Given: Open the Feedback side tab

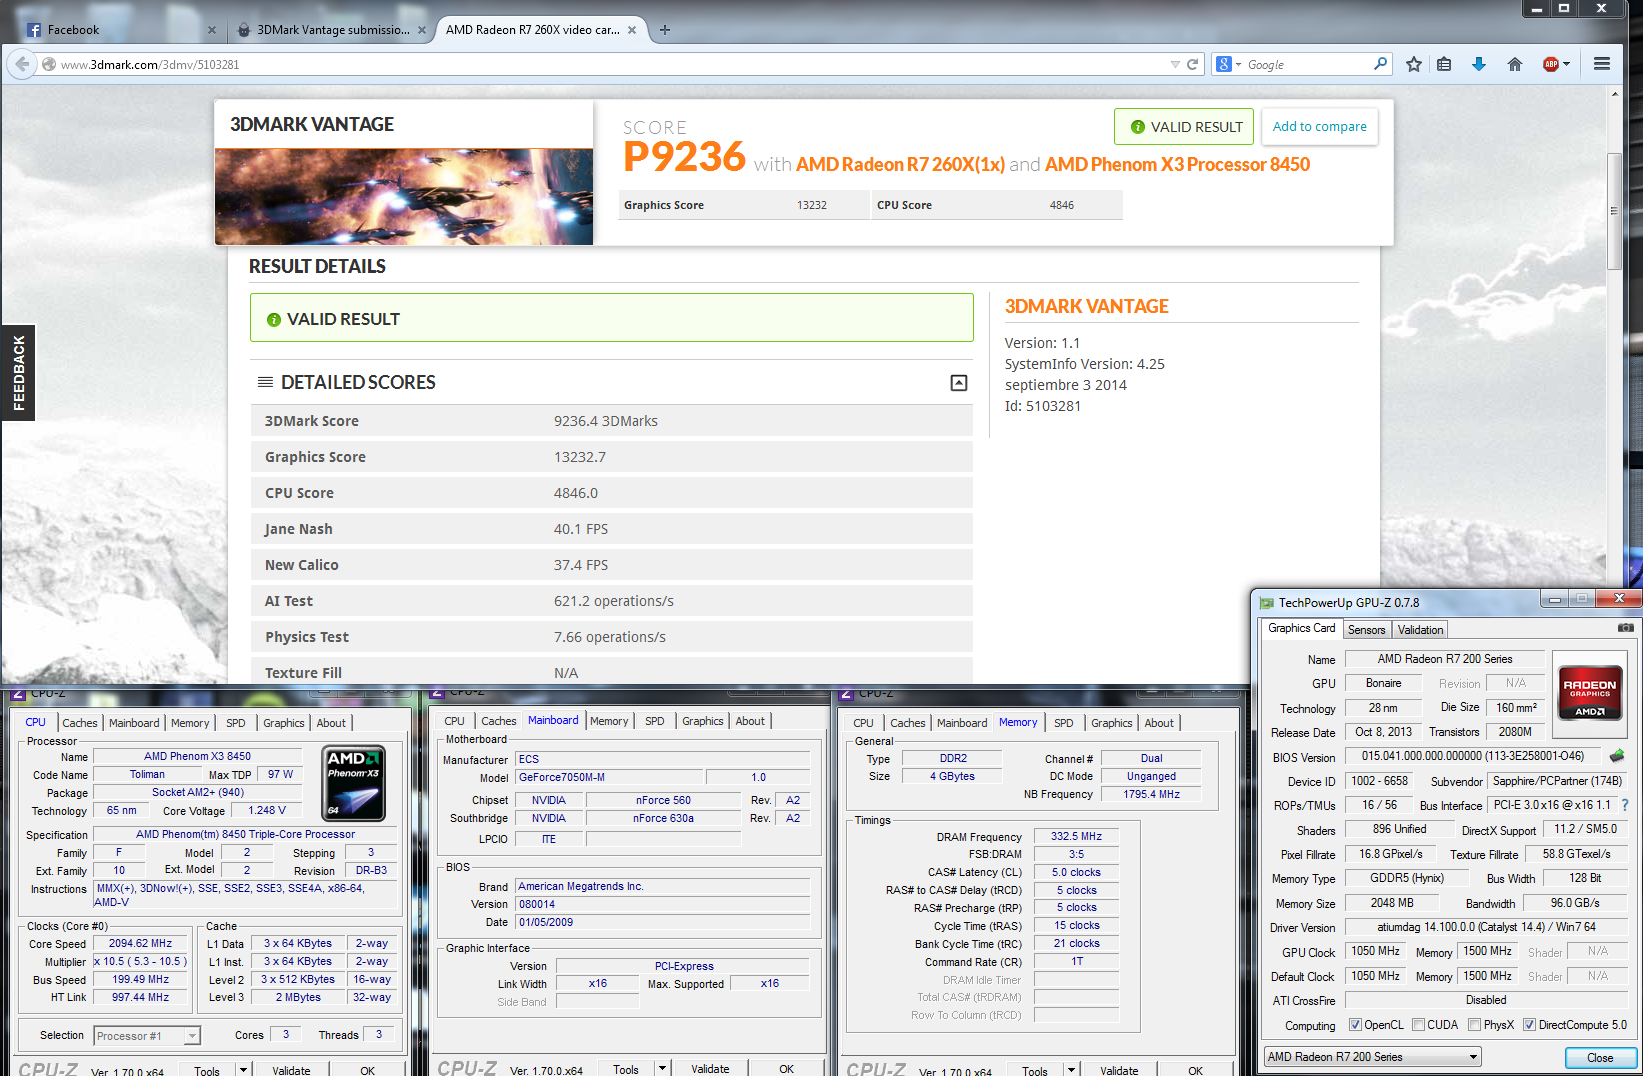Looking at the screenshot, I should click(18, 373).
